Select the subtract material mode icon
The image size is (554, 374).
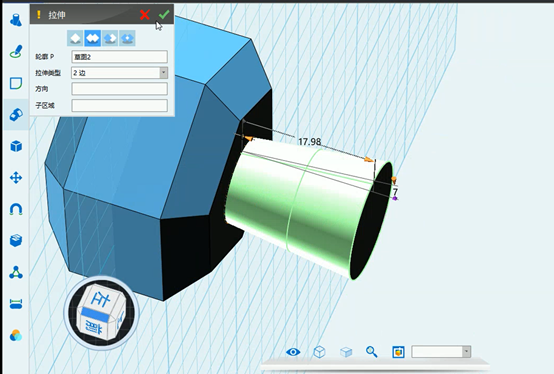110,38
